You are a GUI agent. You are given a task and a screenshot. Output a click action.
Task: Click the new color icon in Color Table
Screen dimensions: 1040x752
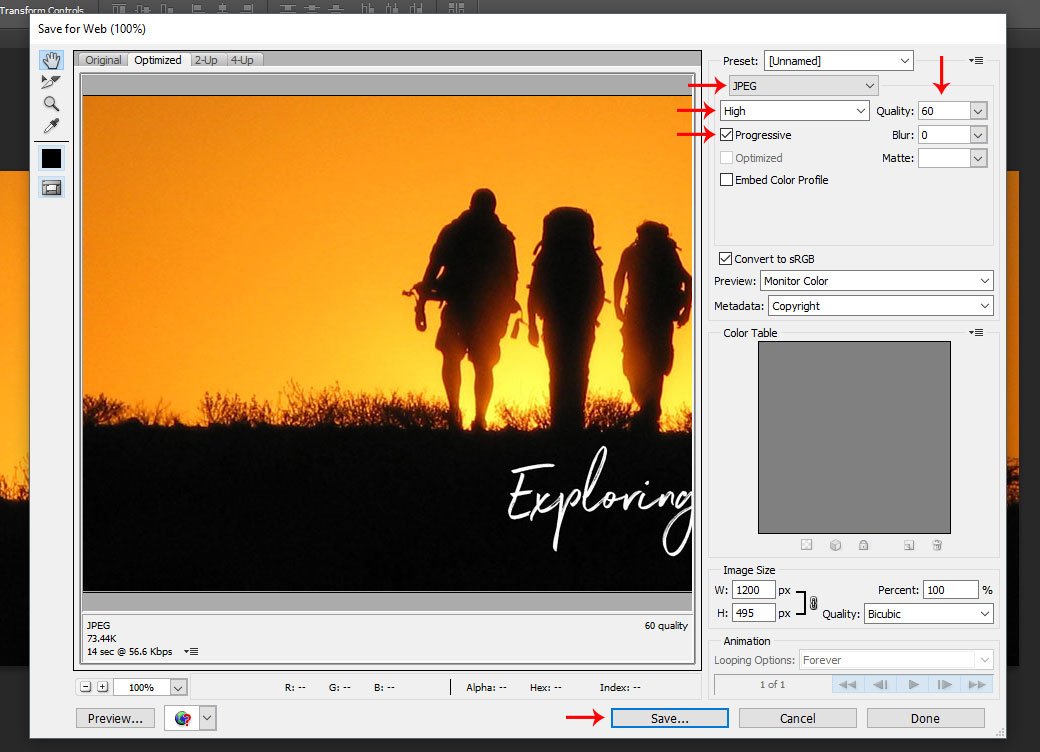pyautogui.click(x=909, y=545)
